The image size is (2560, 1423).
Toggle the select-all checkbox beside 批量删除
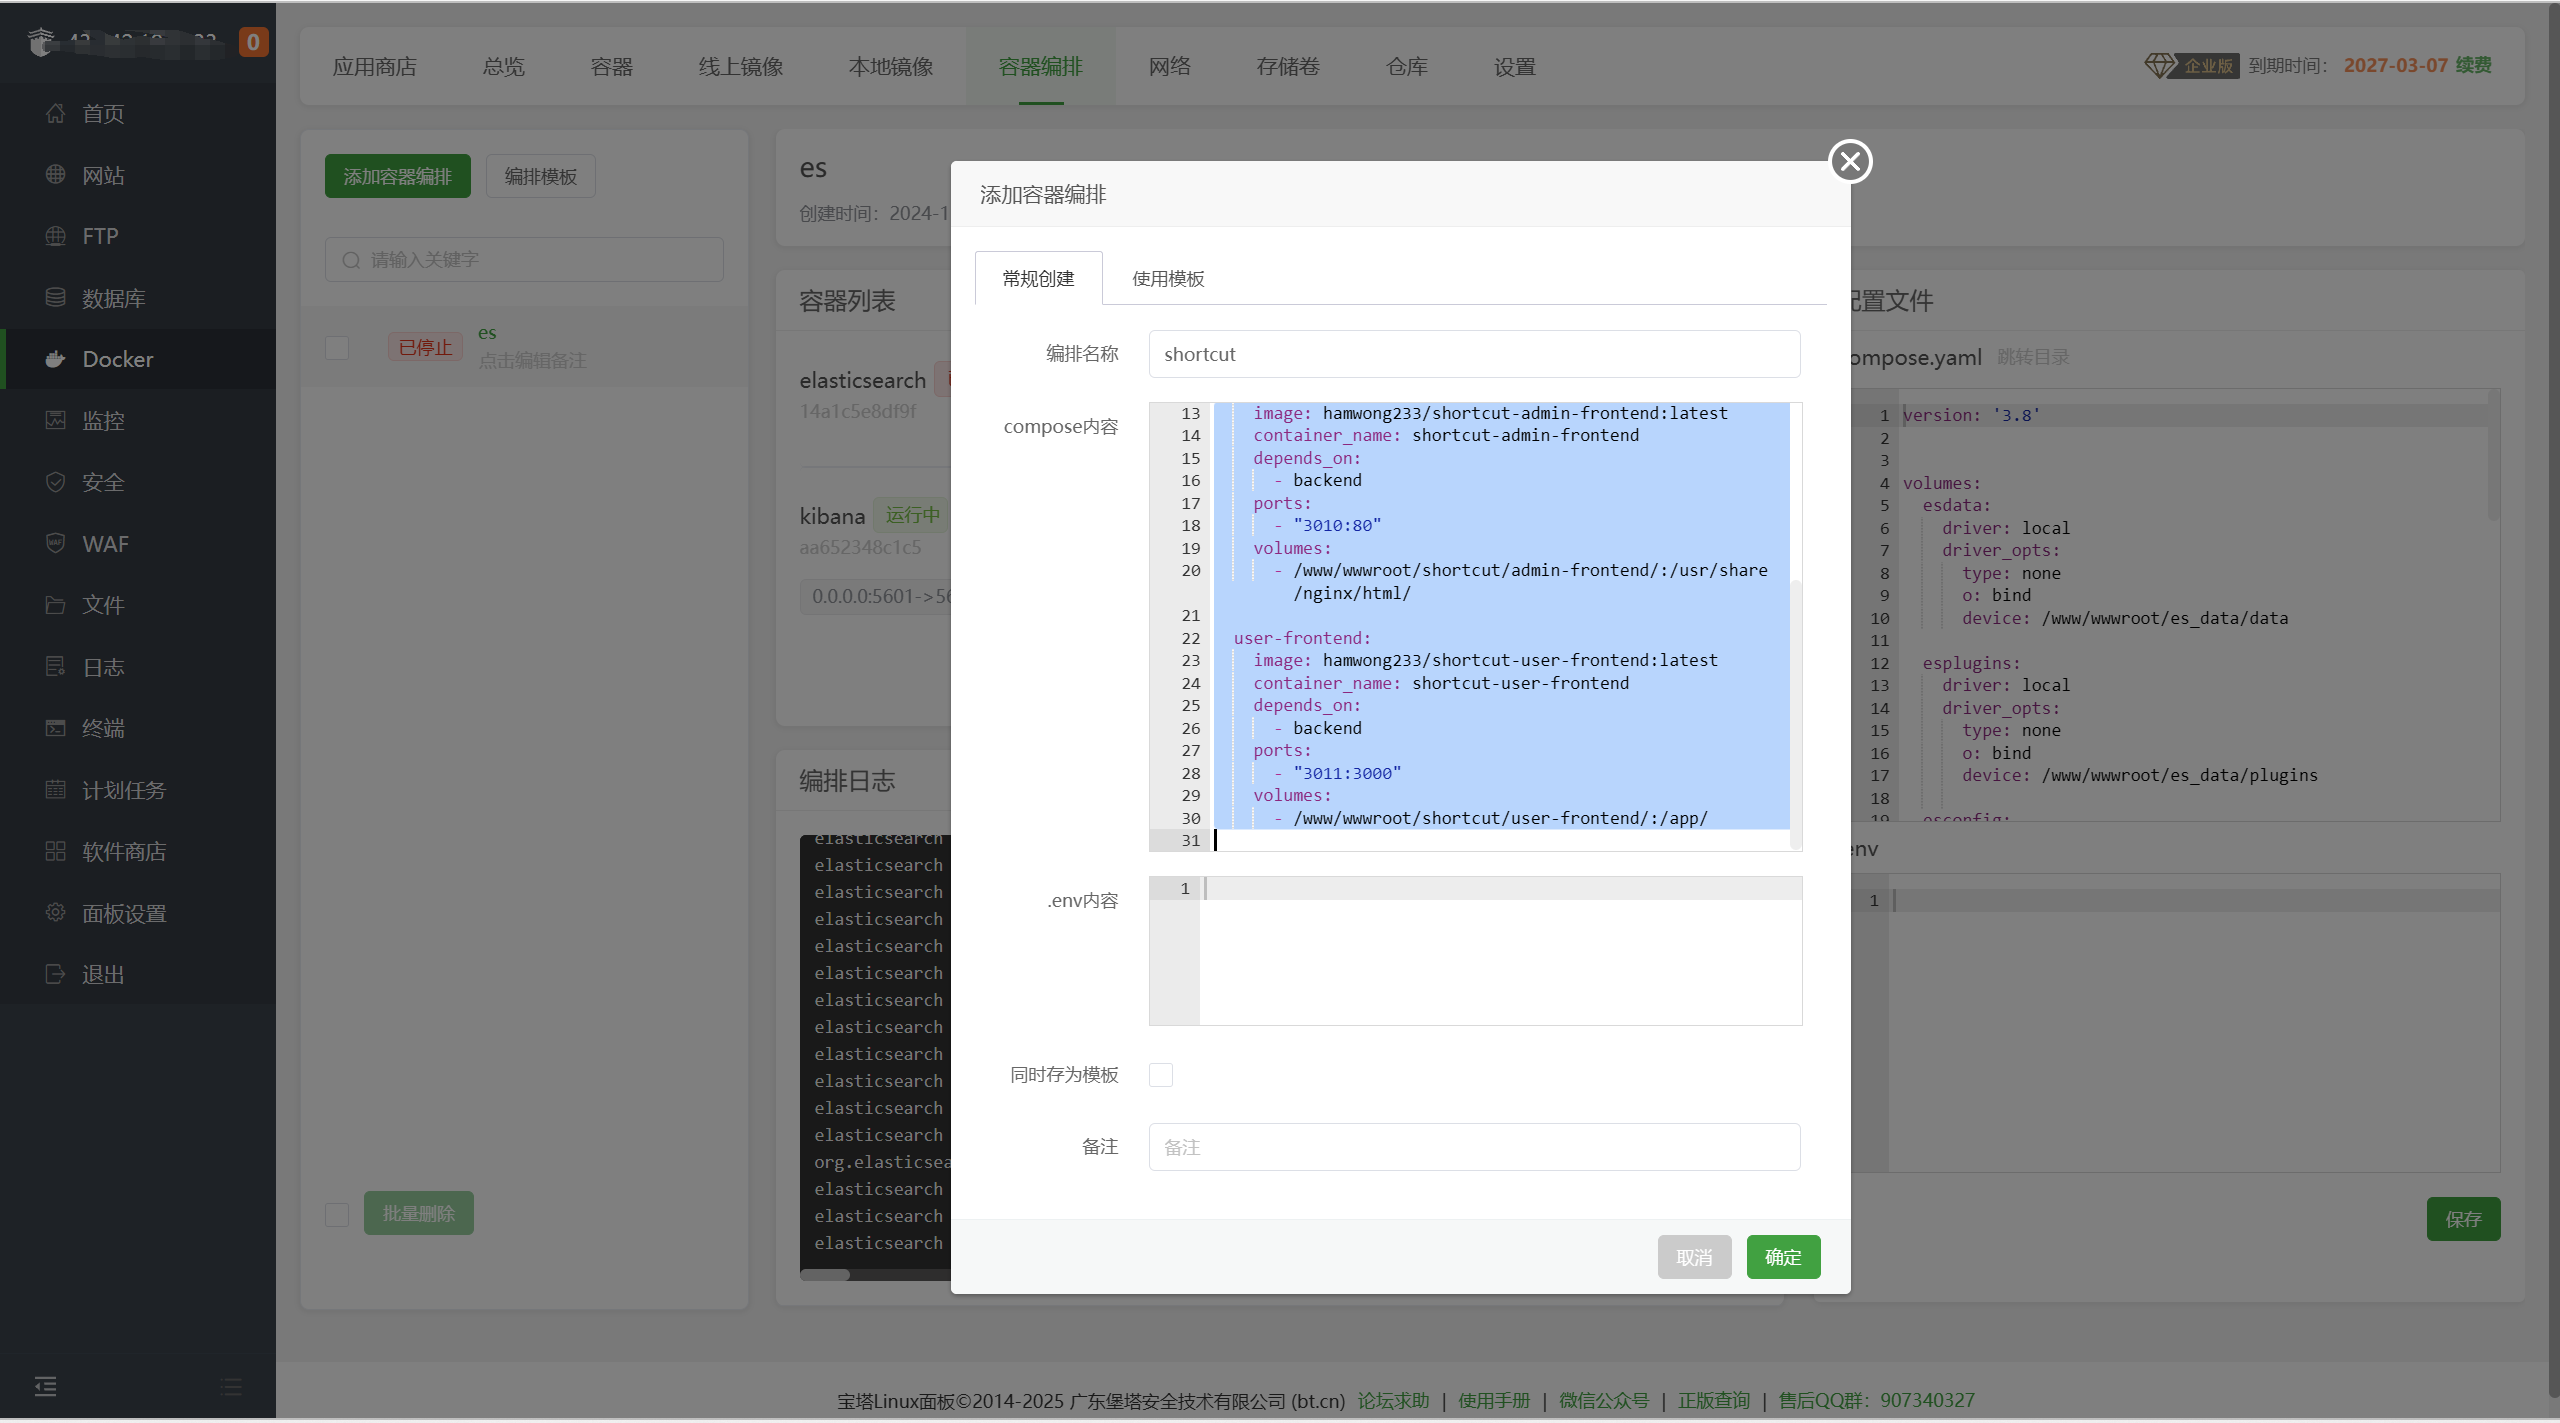pos(337,1214)
